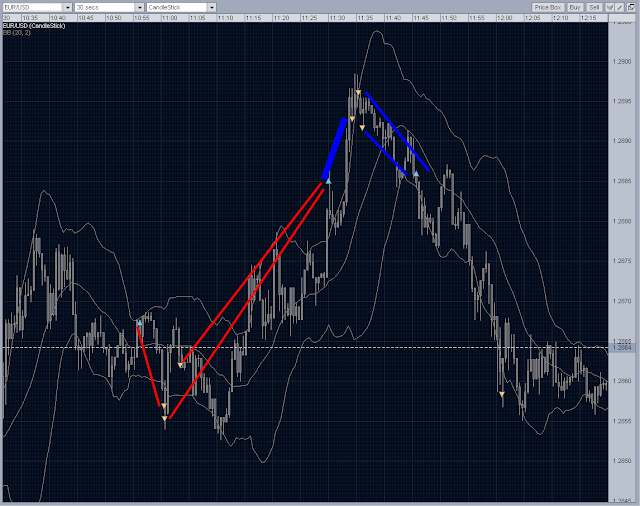Click the 12:00 time axis label
This screenshot has width=640, height=506.
(x=504, y=18)
